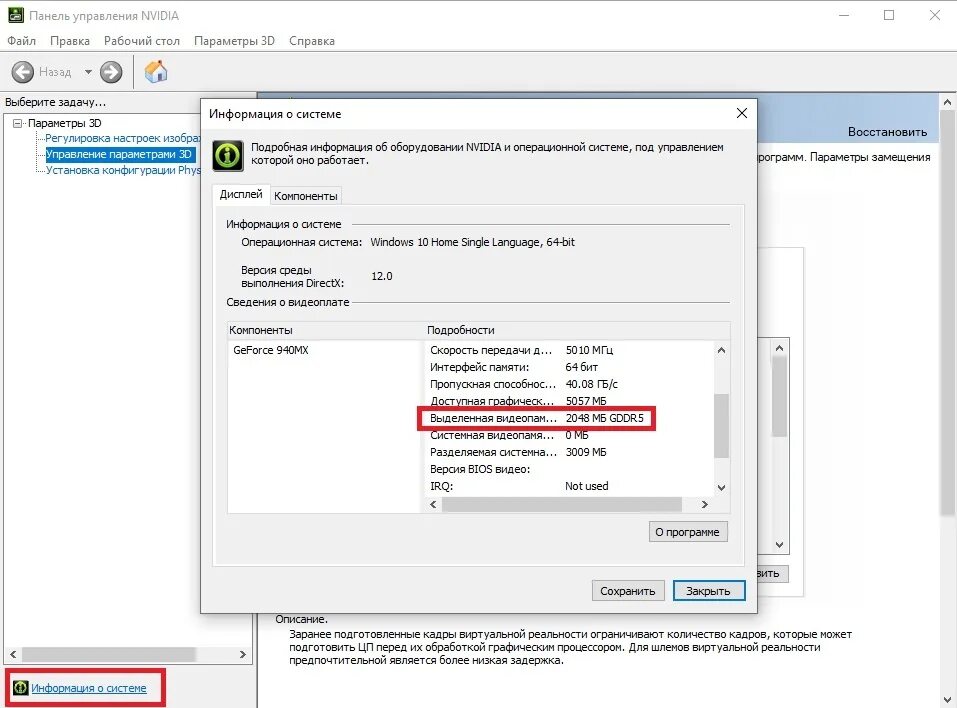Click details list scroll down arrow

(x=721, y=488)
